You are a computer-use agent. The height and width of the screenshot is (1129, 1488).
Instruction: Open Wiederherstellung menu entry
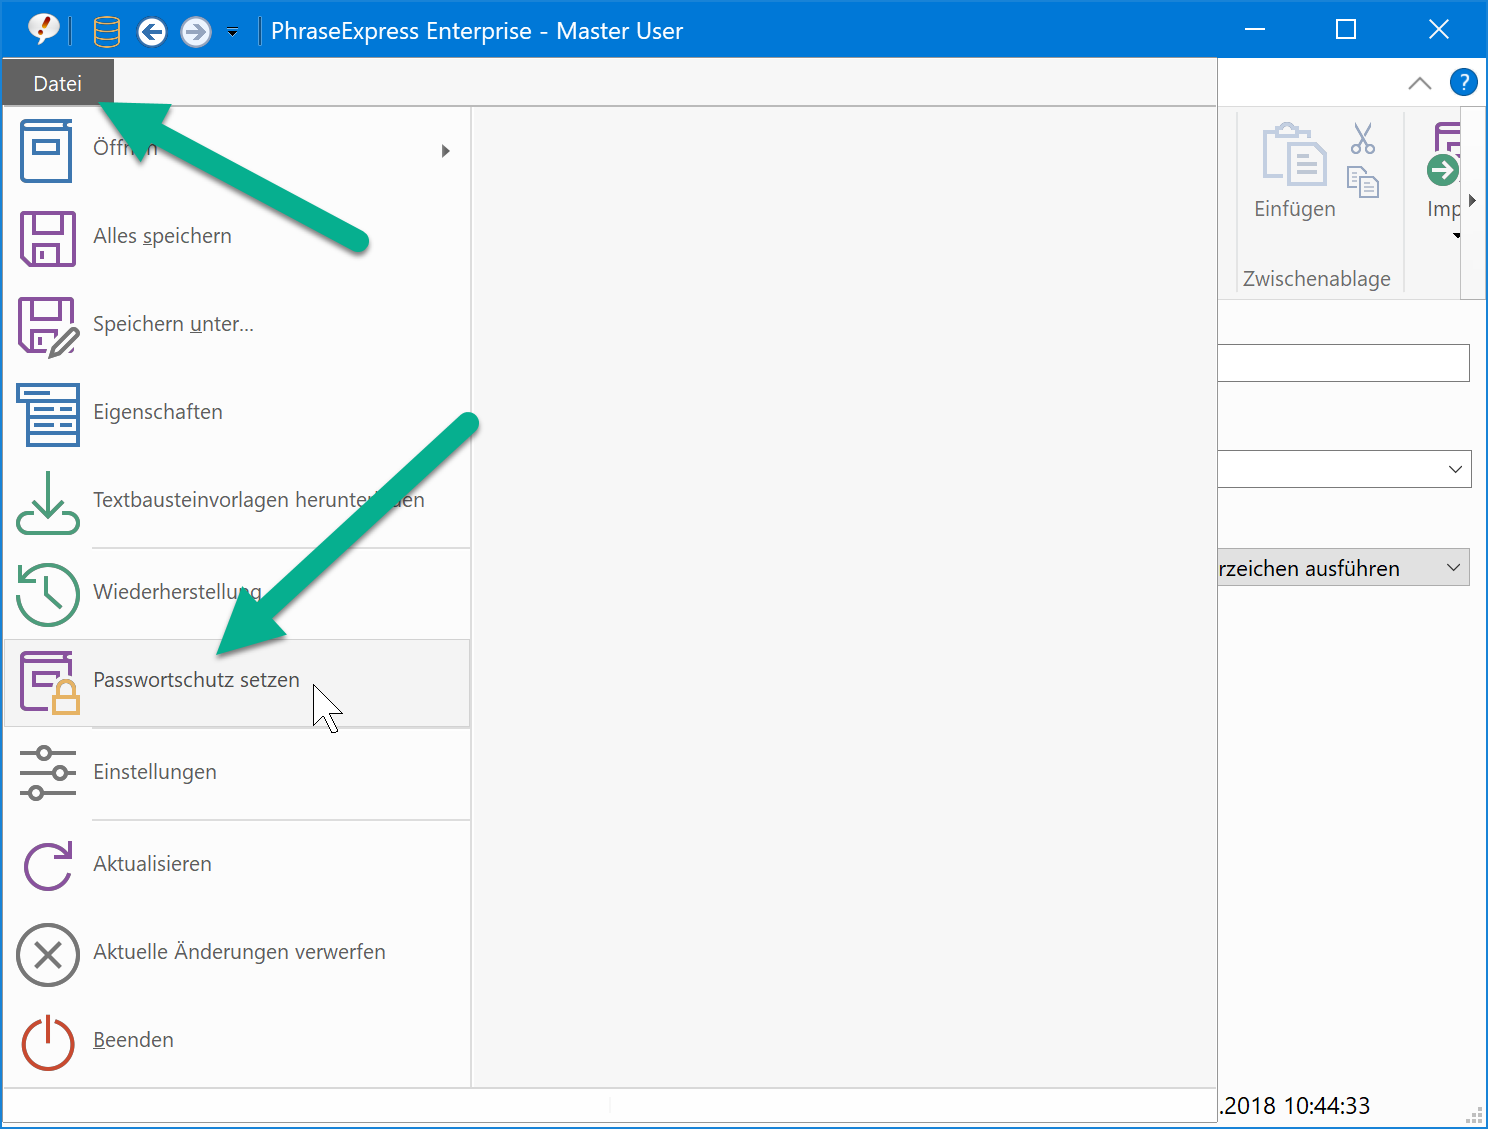(x=237, y=593)
